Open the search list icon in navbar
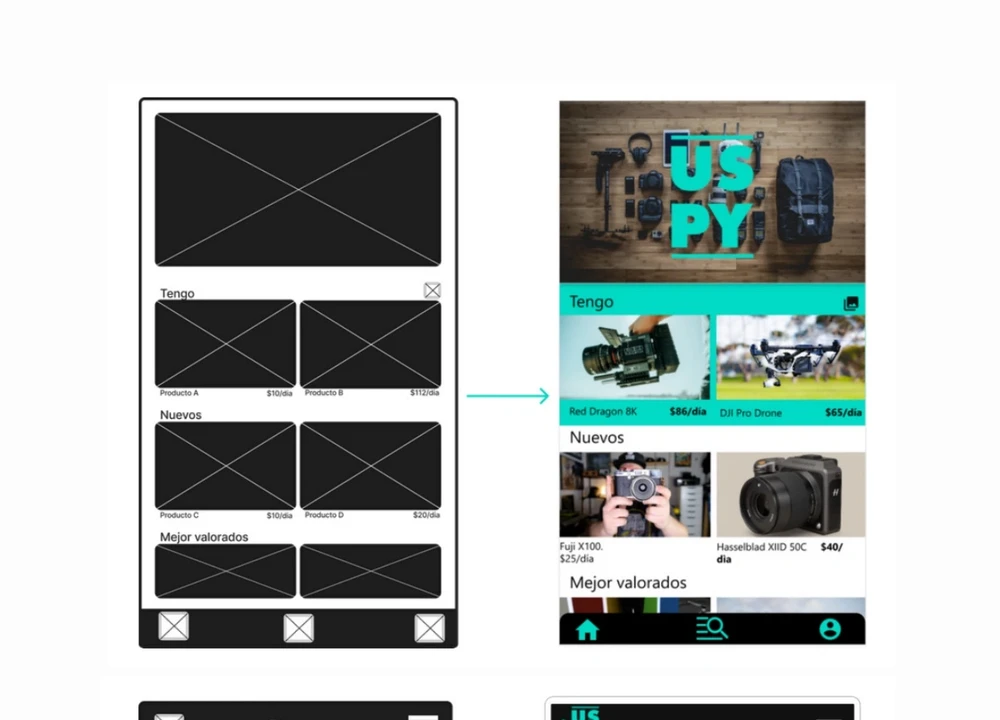1000x720 pixels. pyautogui.click(x=712, y=628)
